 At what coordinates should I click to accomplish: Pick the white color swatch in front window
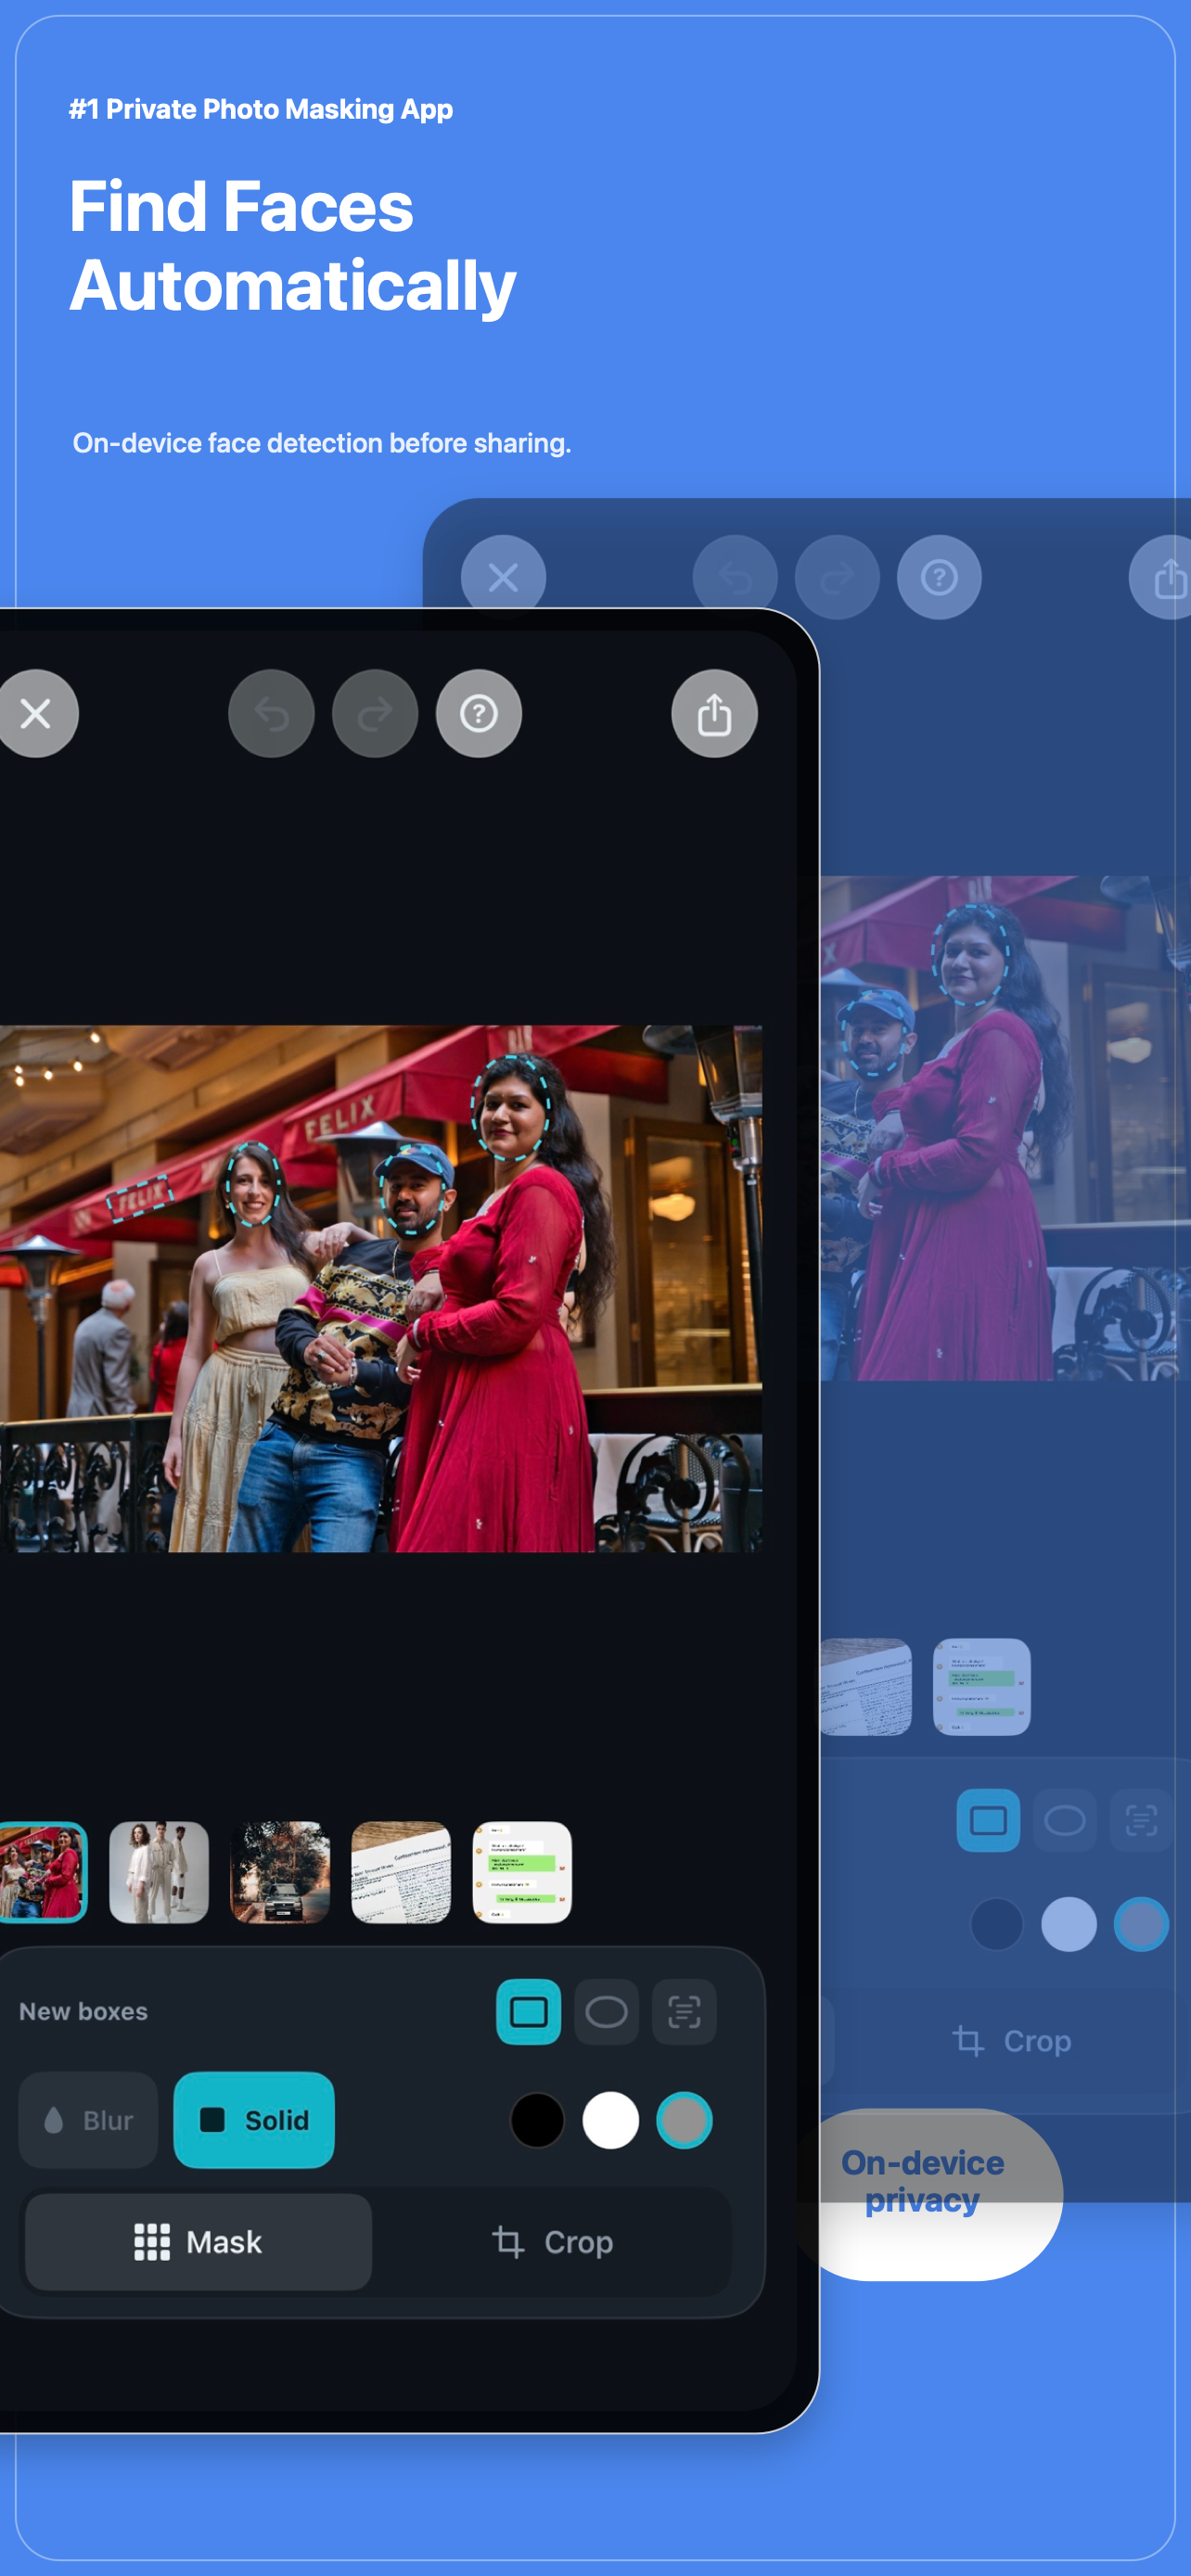(x=610, y=2120)
